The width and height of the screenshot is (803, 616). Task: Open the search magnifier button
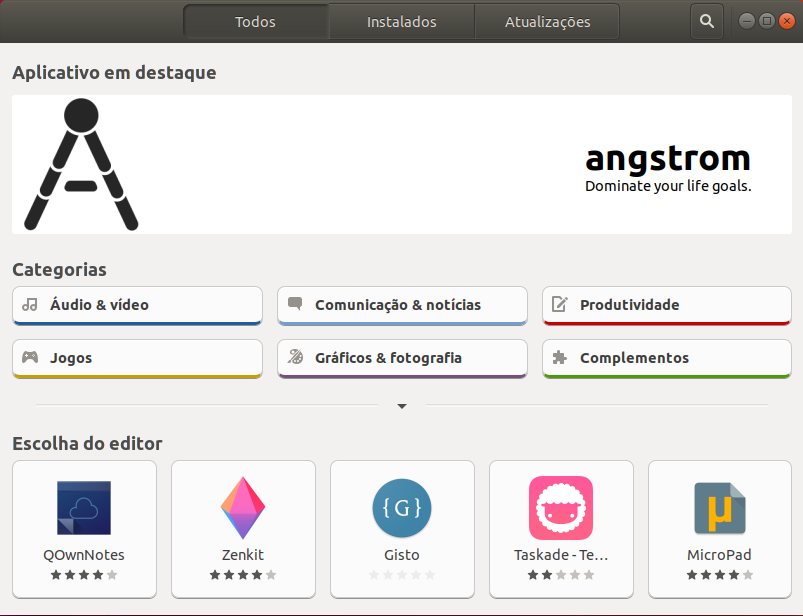707,22
